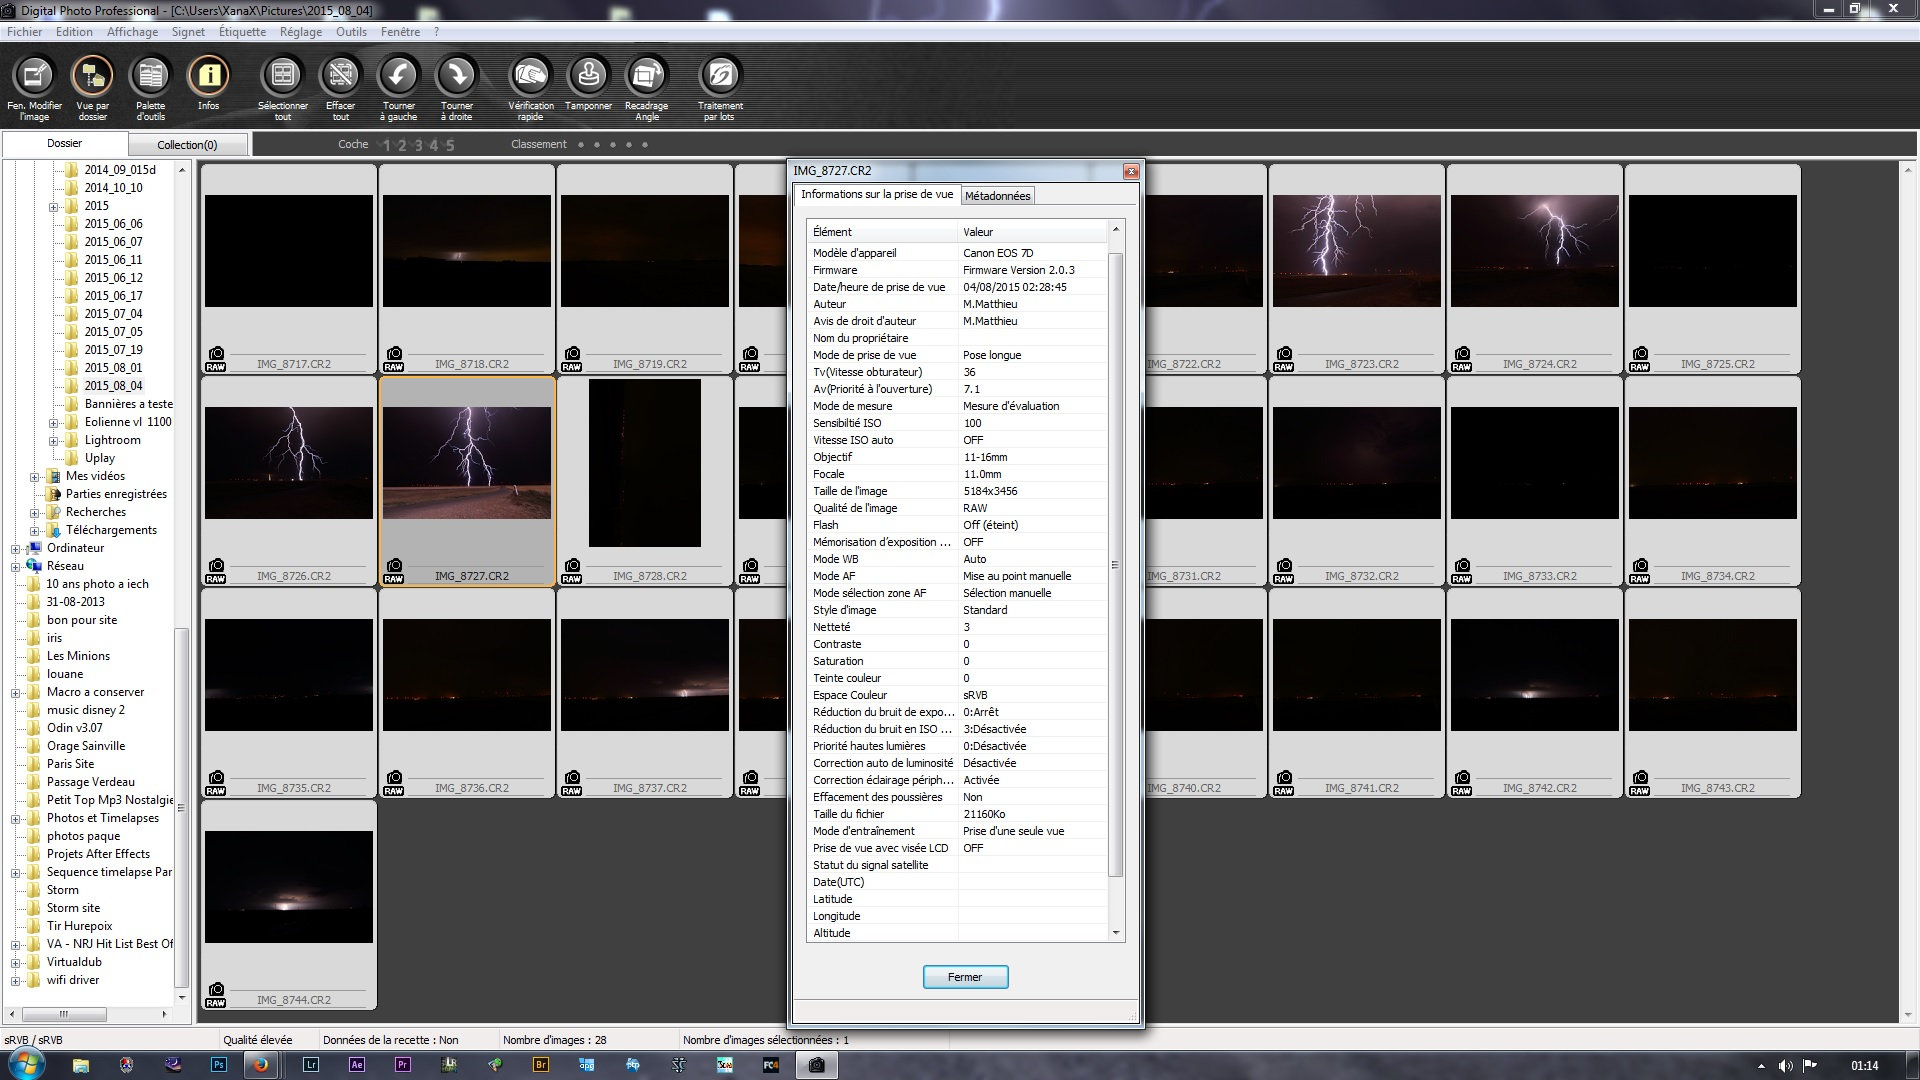The width and height of the screenshot is (1920, 1080).
Task: Toggle the Vue par dossier view
Action: [92, 76]
